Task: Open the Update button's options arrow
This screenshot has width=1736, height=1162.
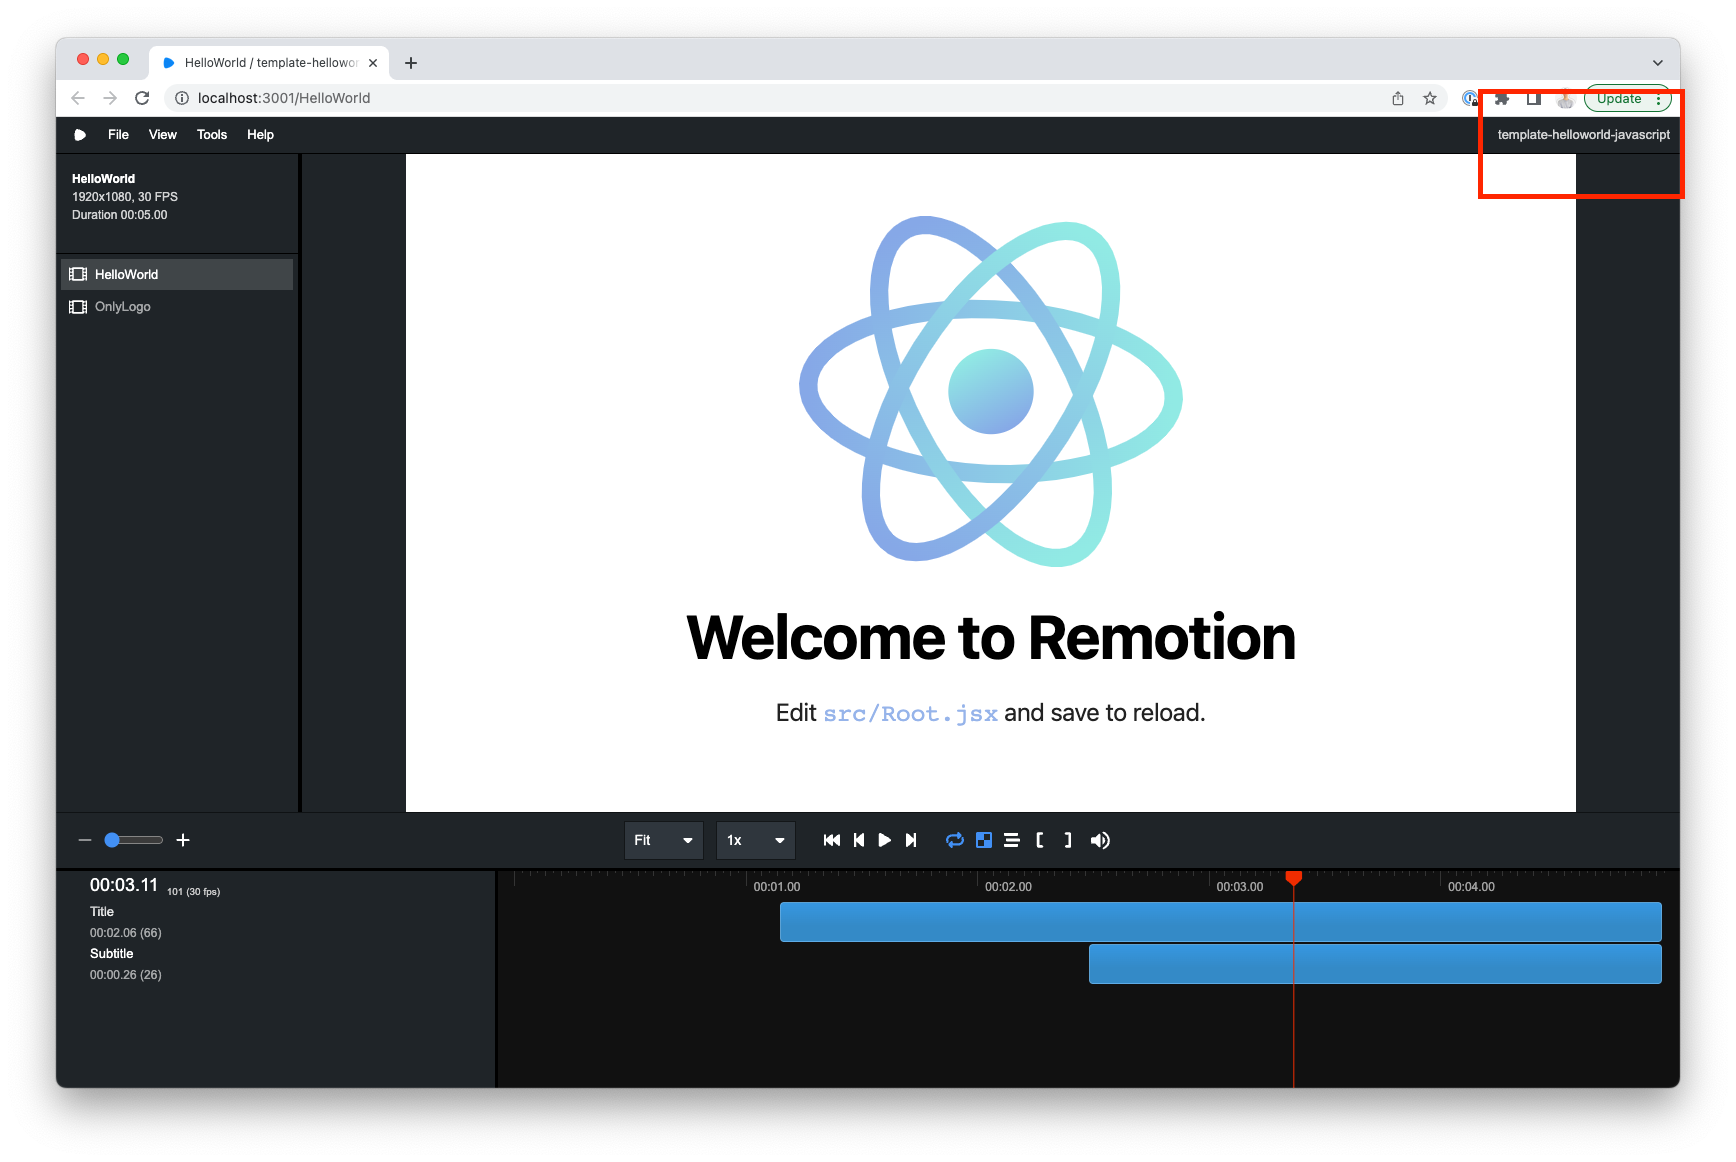Action: coord(1659,99)
